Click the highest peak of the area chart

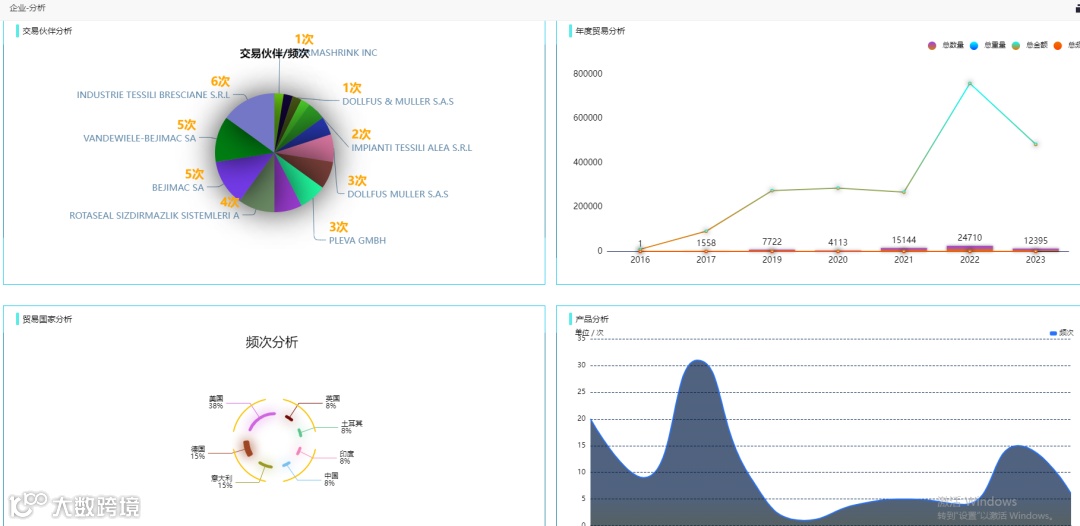[698, 360]
